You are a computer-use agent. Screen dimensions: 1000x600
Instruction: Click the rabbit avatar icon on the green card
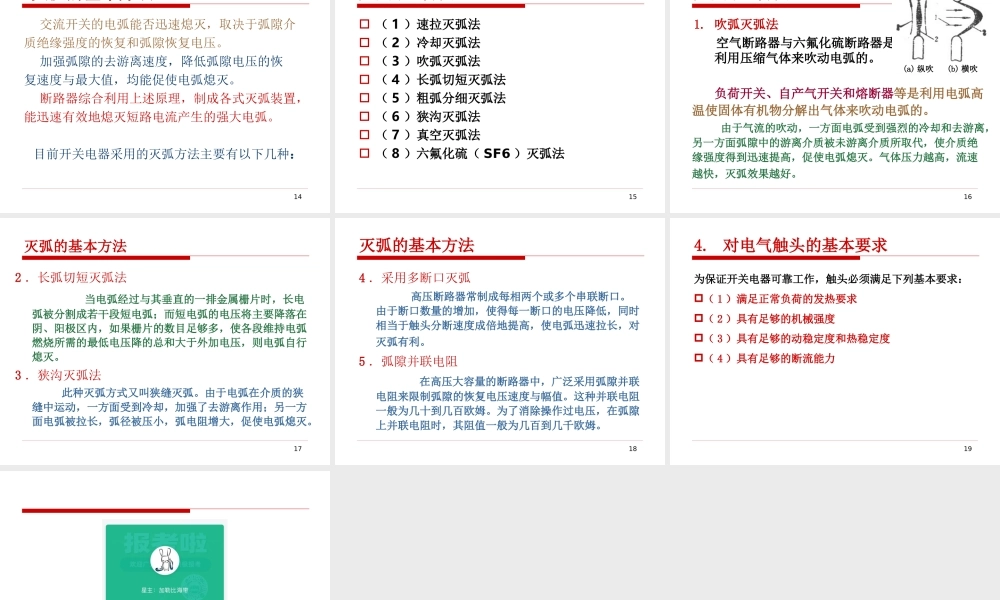tap(164, 560)
